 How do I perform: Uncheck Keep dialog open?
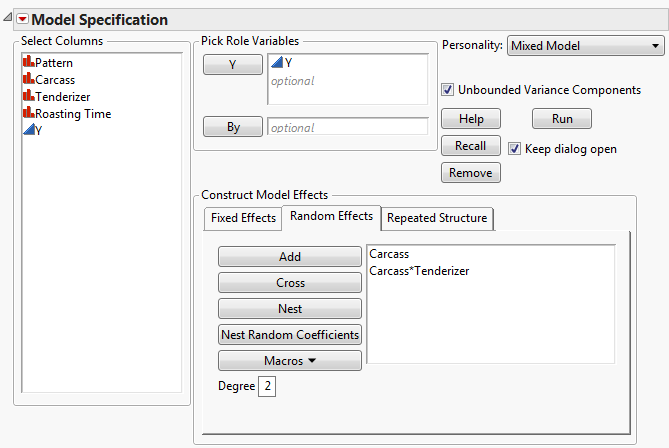click(515, 149)
